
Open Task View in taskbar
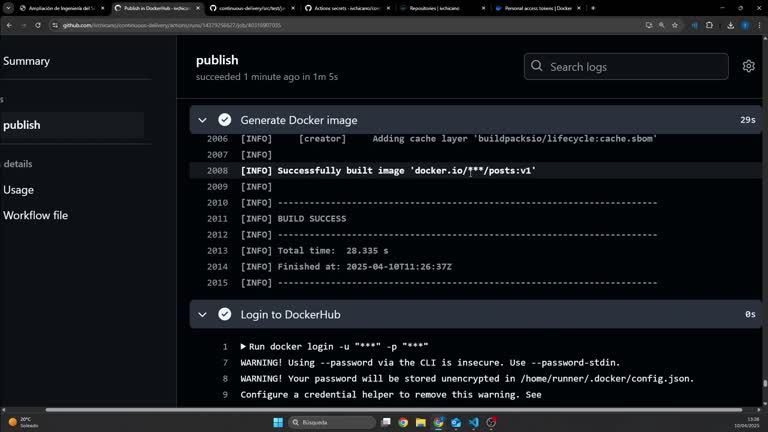tap(386, 422)
